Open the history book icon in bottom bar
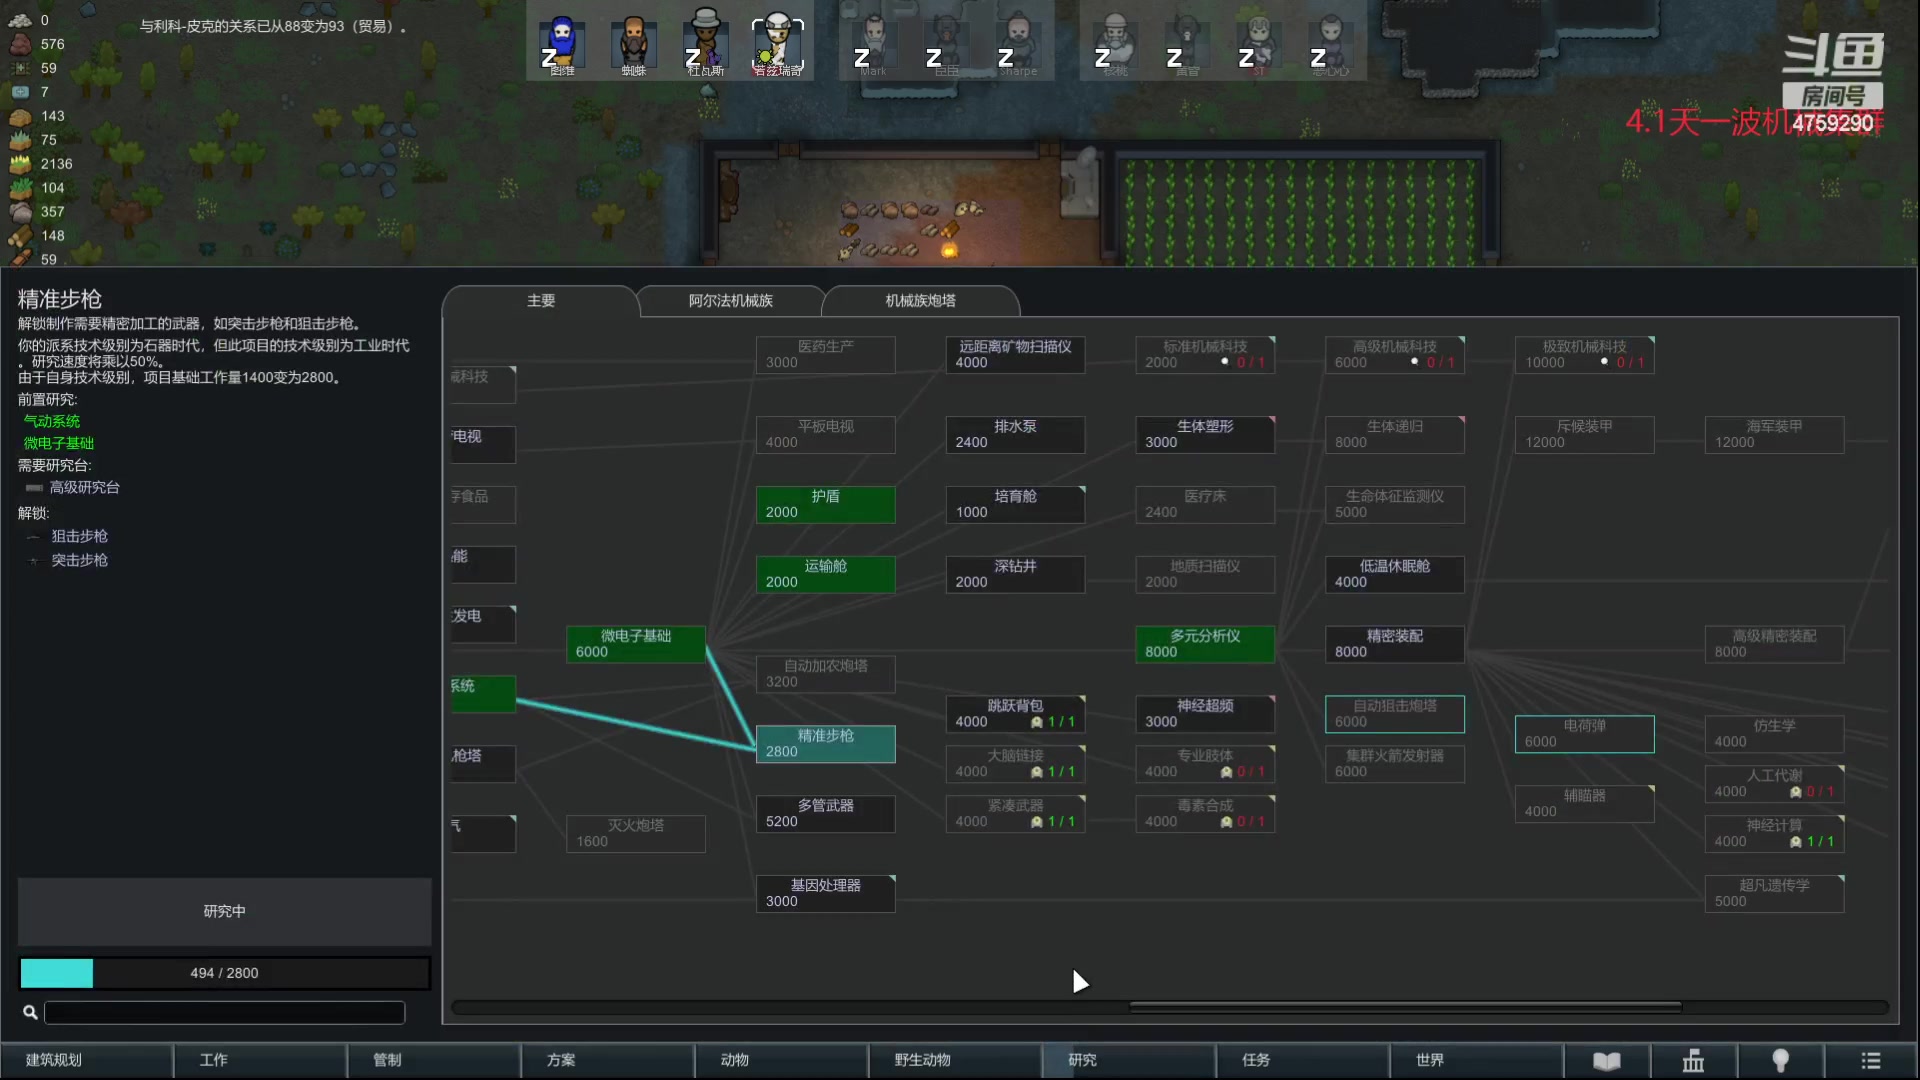 tap(1606, 1061)
